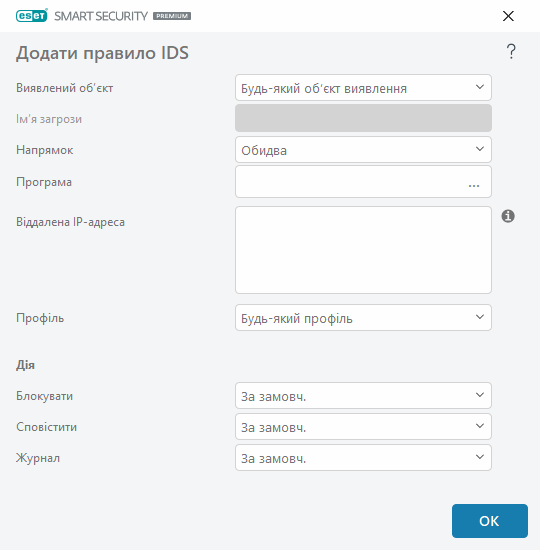Screen dimensions: 540x550
Task: Expand the Напрямок dropdown showing Обидва
Action: point(363,150)
